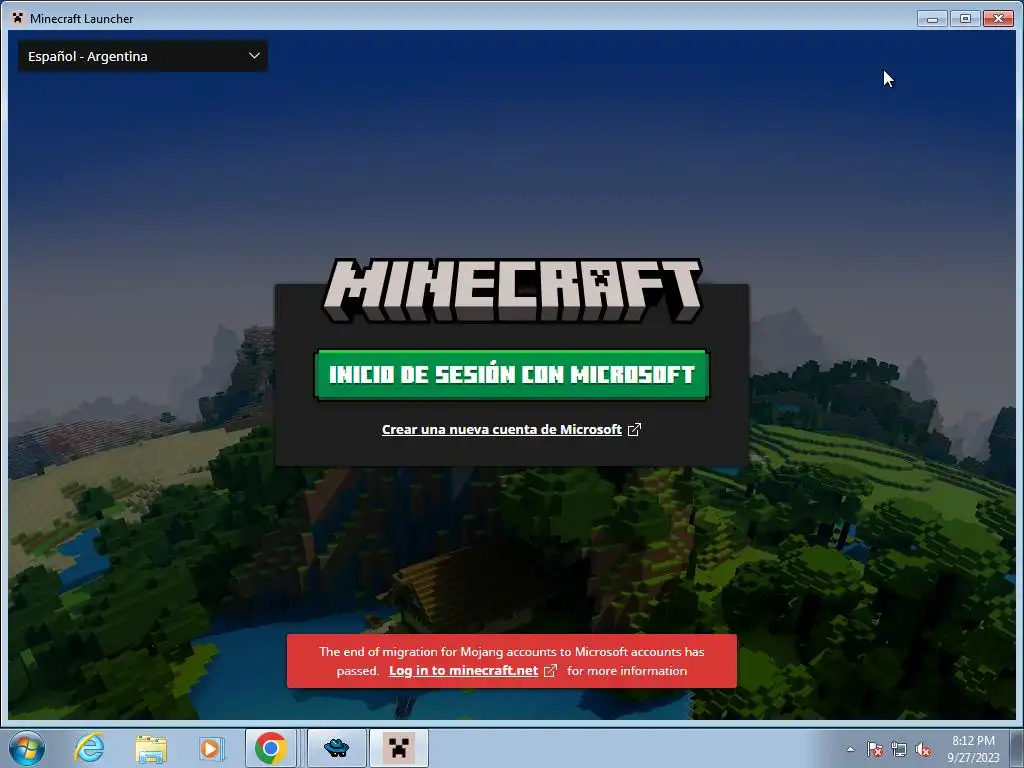This screenshot has width=1024, height=768.
Task: Click Show desktop strip at taskbar end
Action: pyautogui.click(x=1016, y=748)
